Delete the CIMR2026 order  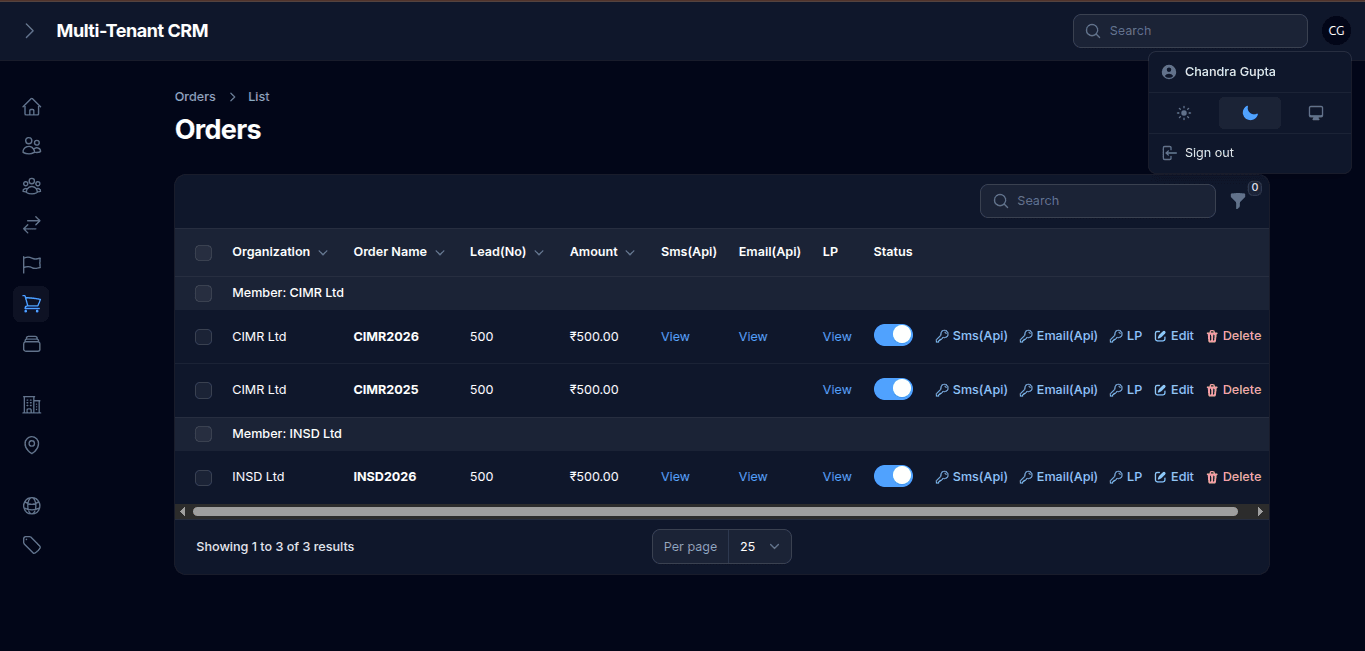[x=1234, y=336]
